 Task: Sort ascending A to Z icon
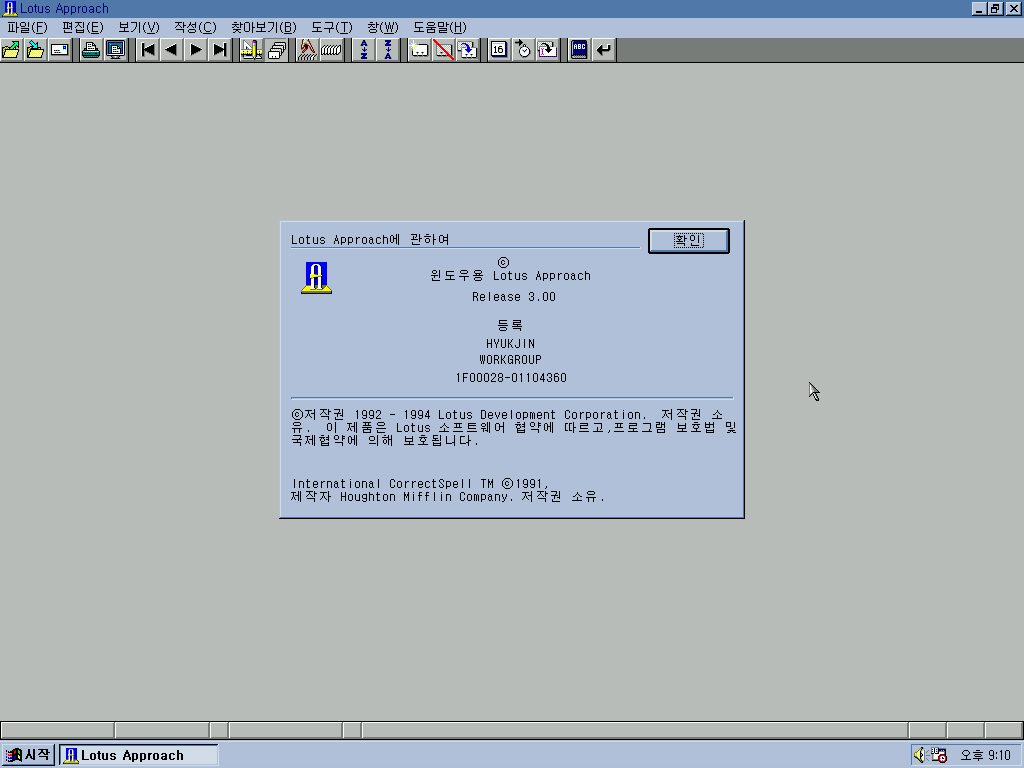tap(364, 50)
